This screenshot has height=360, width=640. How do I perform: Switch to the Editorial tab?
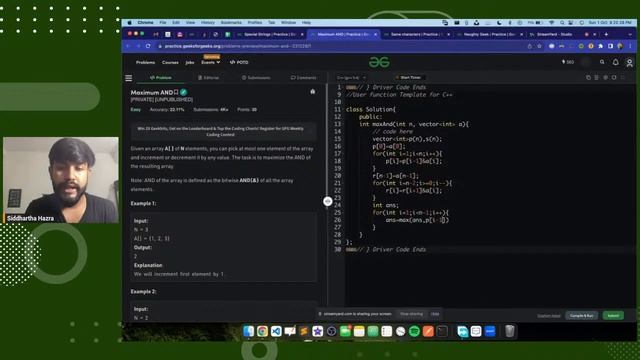click(209, 78)
